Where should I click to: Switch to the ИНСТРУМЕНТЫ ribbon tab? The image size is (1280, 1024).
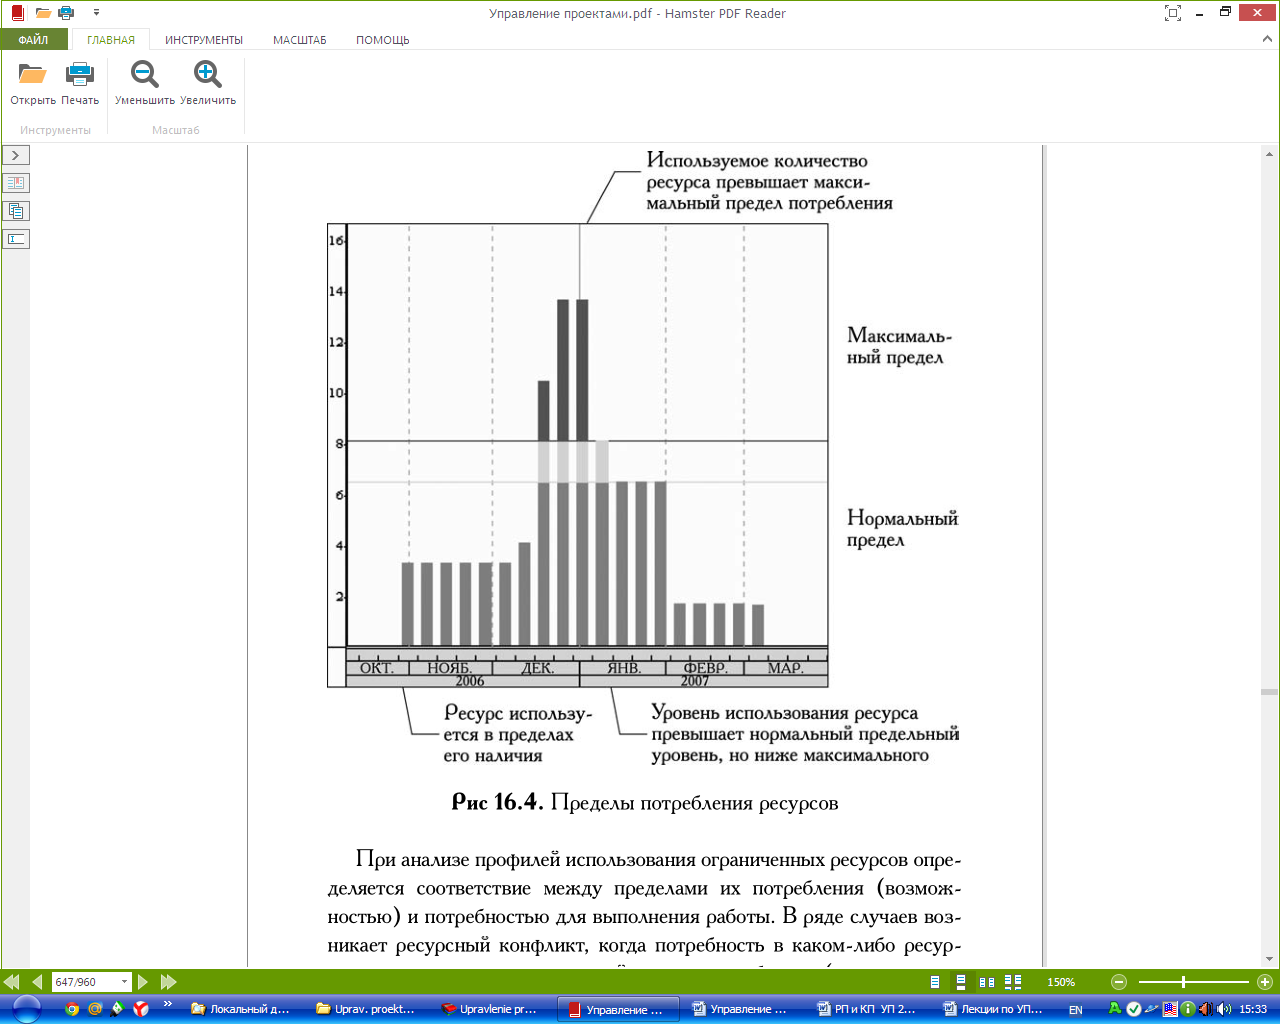(x=204, y=40)
